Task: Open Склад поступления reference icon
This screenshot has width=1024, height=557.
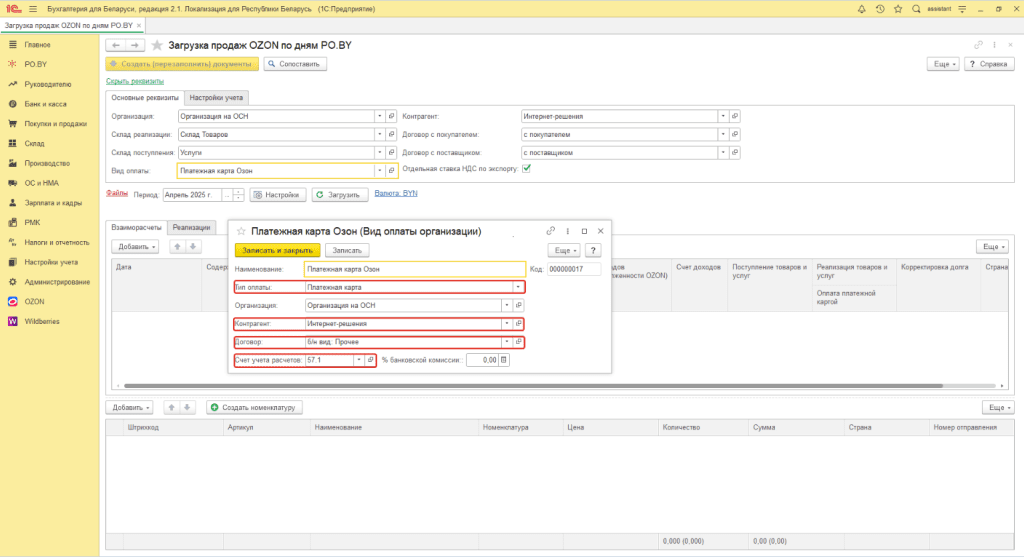Action: tap(391, 153)
